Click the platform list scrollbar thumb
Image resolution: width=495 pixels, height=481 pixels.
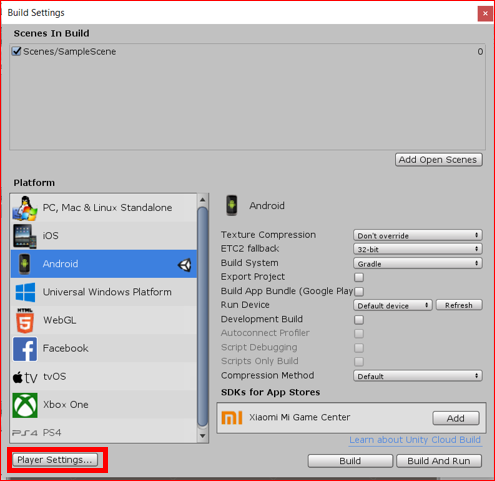[202, 317]
